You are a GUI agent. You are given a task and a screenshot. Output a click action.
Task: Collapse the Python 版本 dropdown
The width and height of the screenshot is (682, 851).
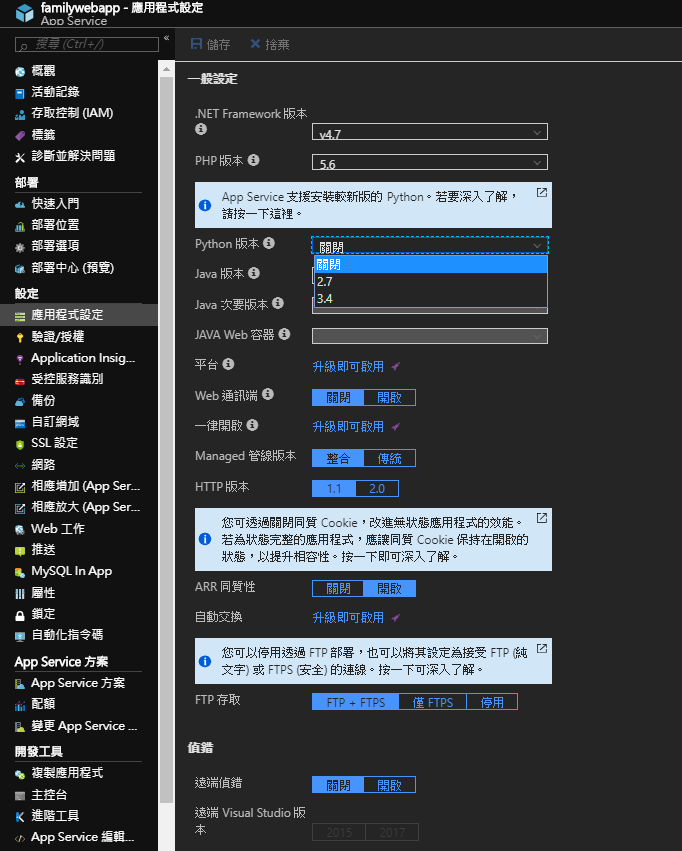(430, 245)
